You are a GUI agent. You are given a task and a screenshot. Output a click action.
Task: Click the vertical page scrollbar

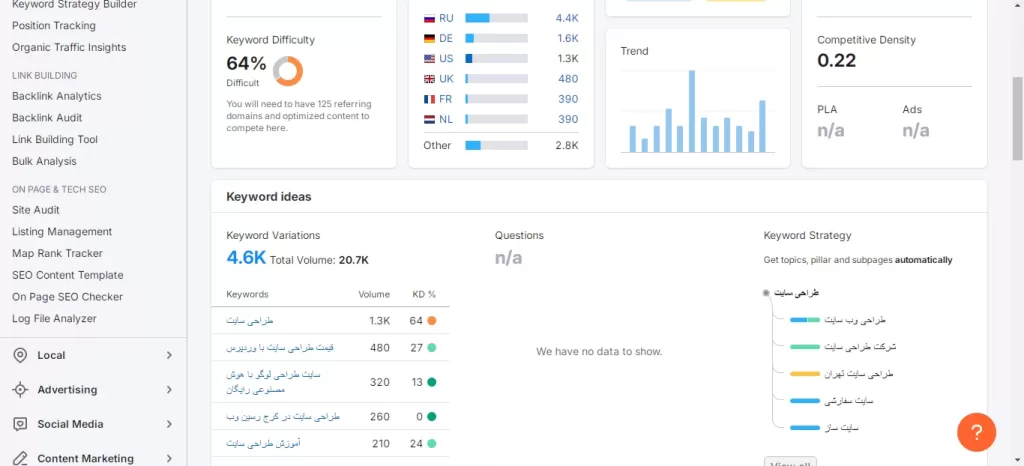1017,80
